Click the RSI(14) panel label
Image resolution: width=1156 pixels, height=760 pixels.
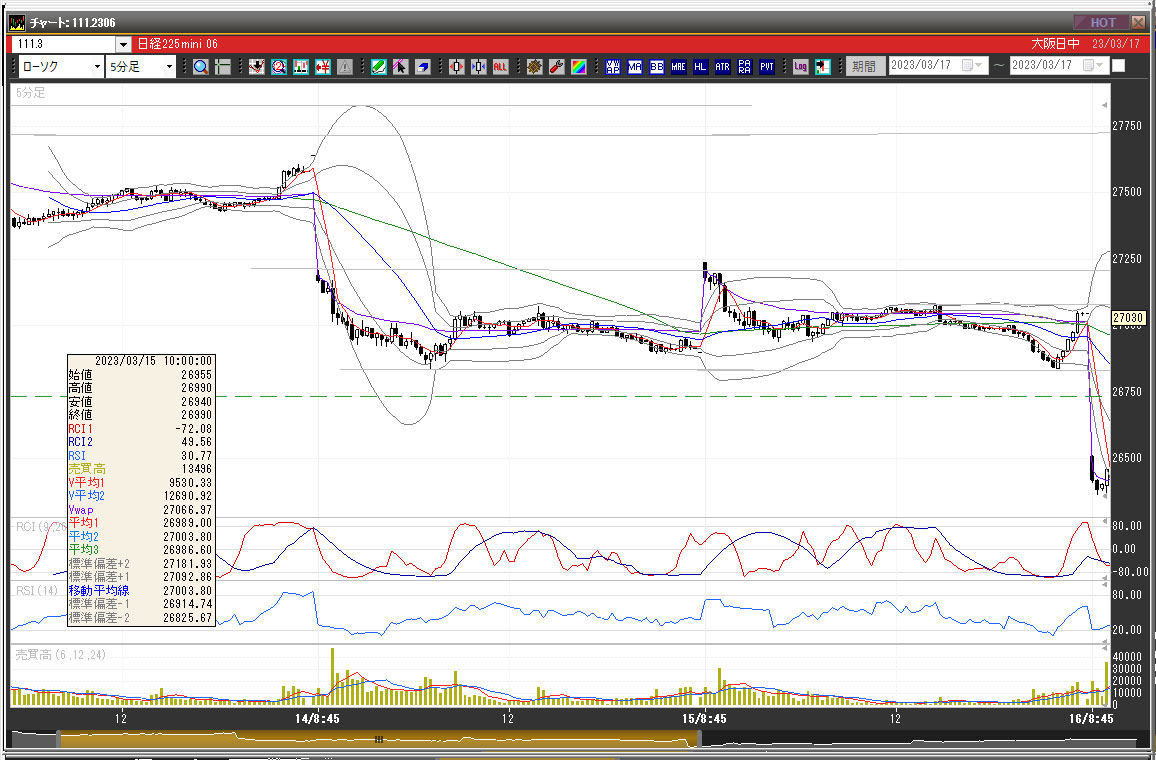click(37, 590)
